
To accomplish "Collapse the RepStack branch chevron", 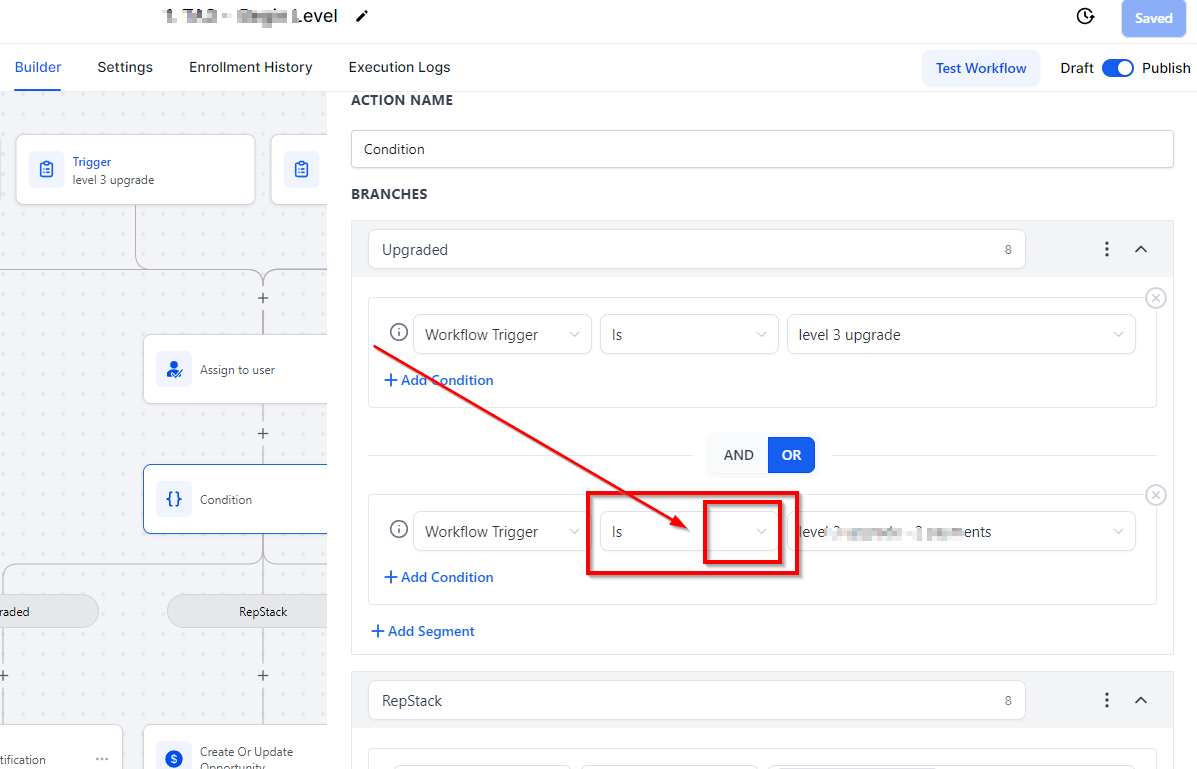I will point(1141,700).
